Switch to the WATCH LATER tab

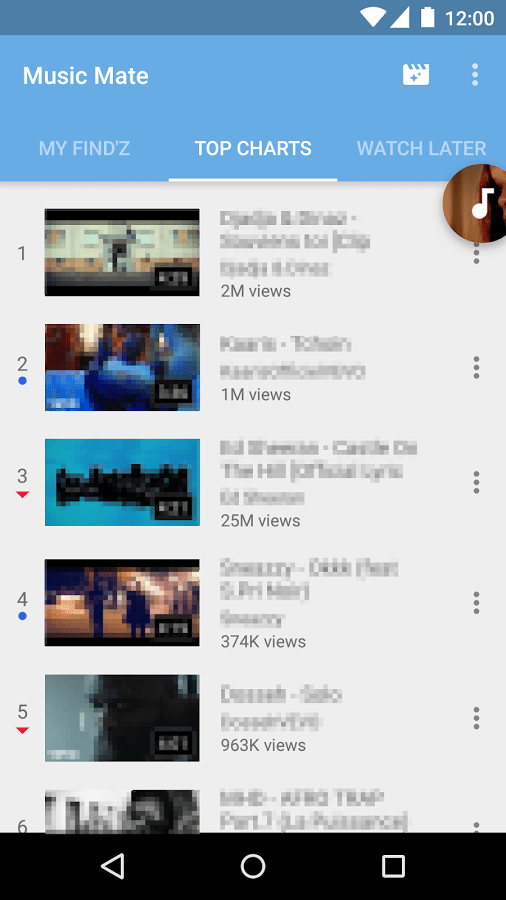422,148
